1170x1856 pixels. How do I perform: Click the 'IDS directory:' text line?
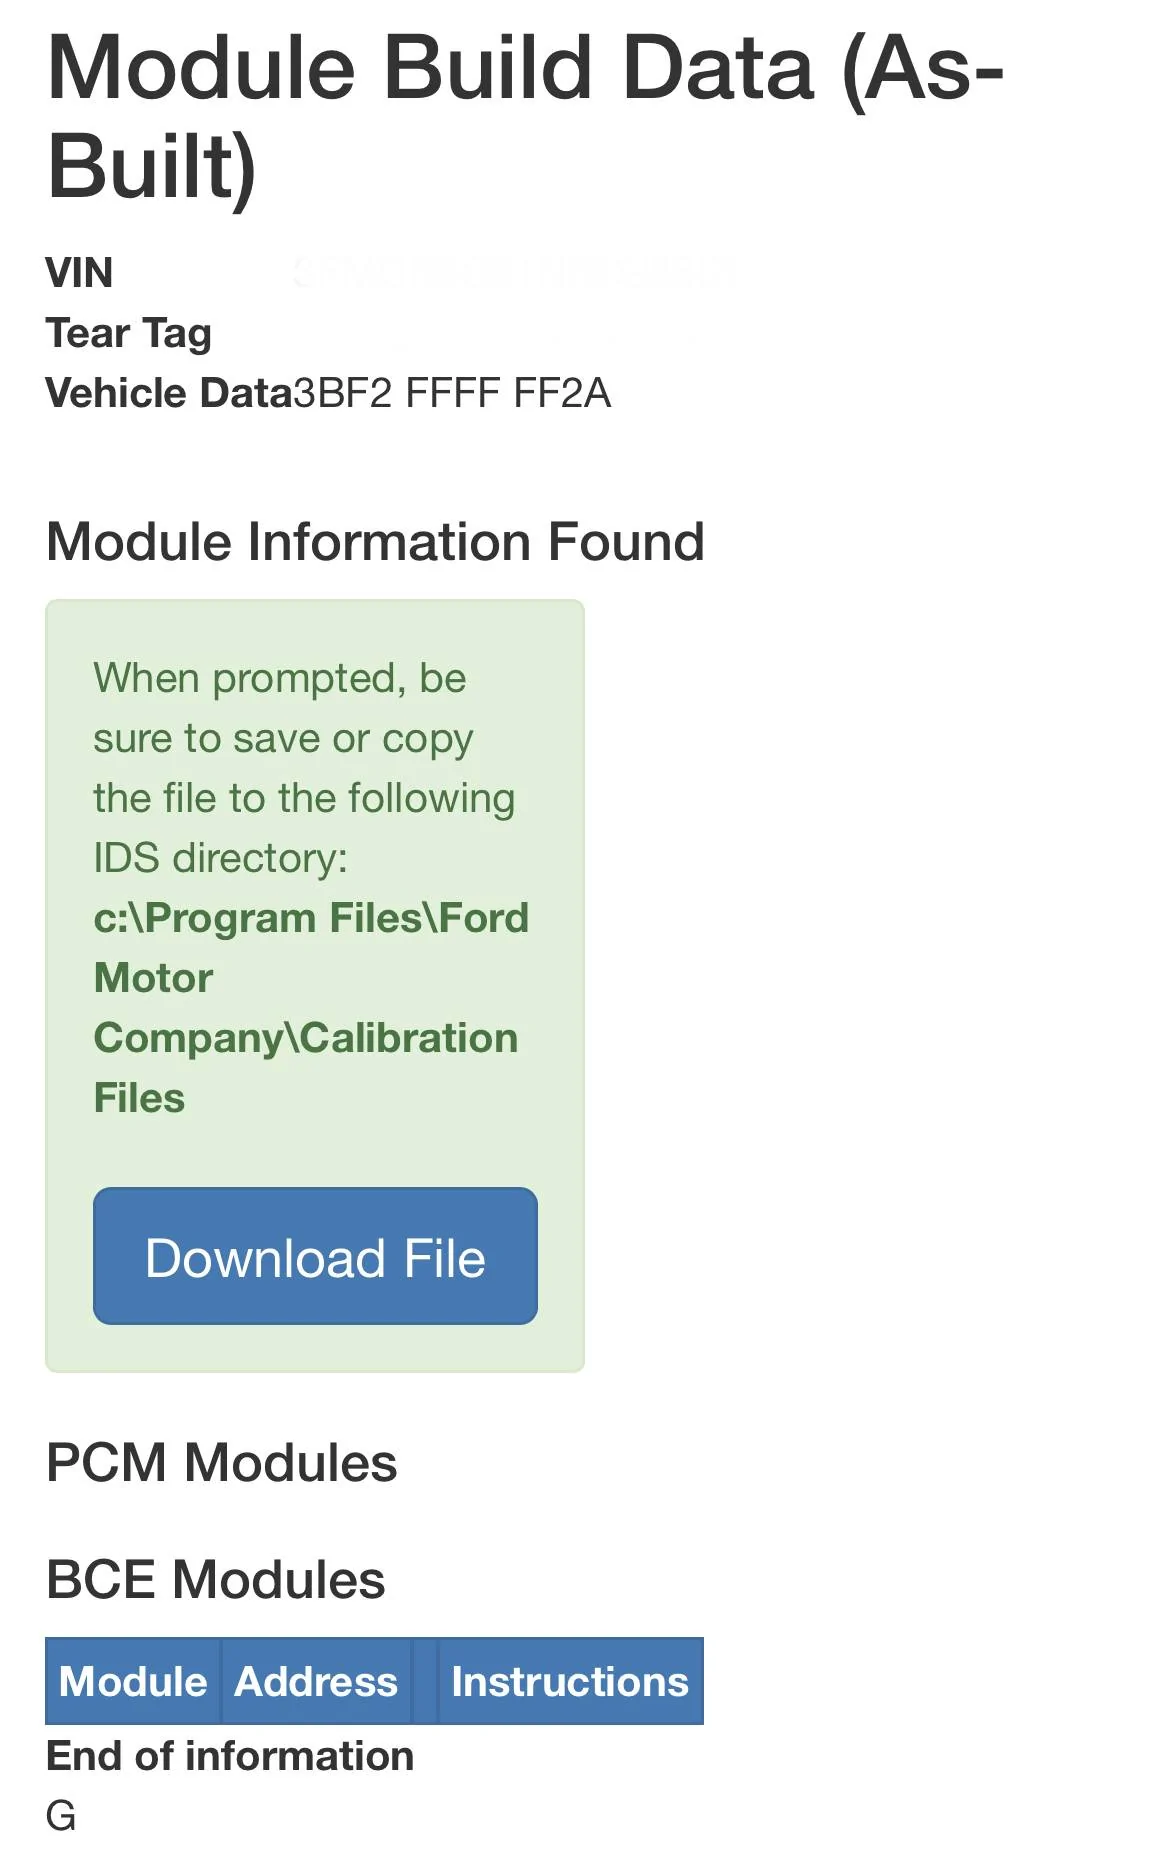[221, 858]
